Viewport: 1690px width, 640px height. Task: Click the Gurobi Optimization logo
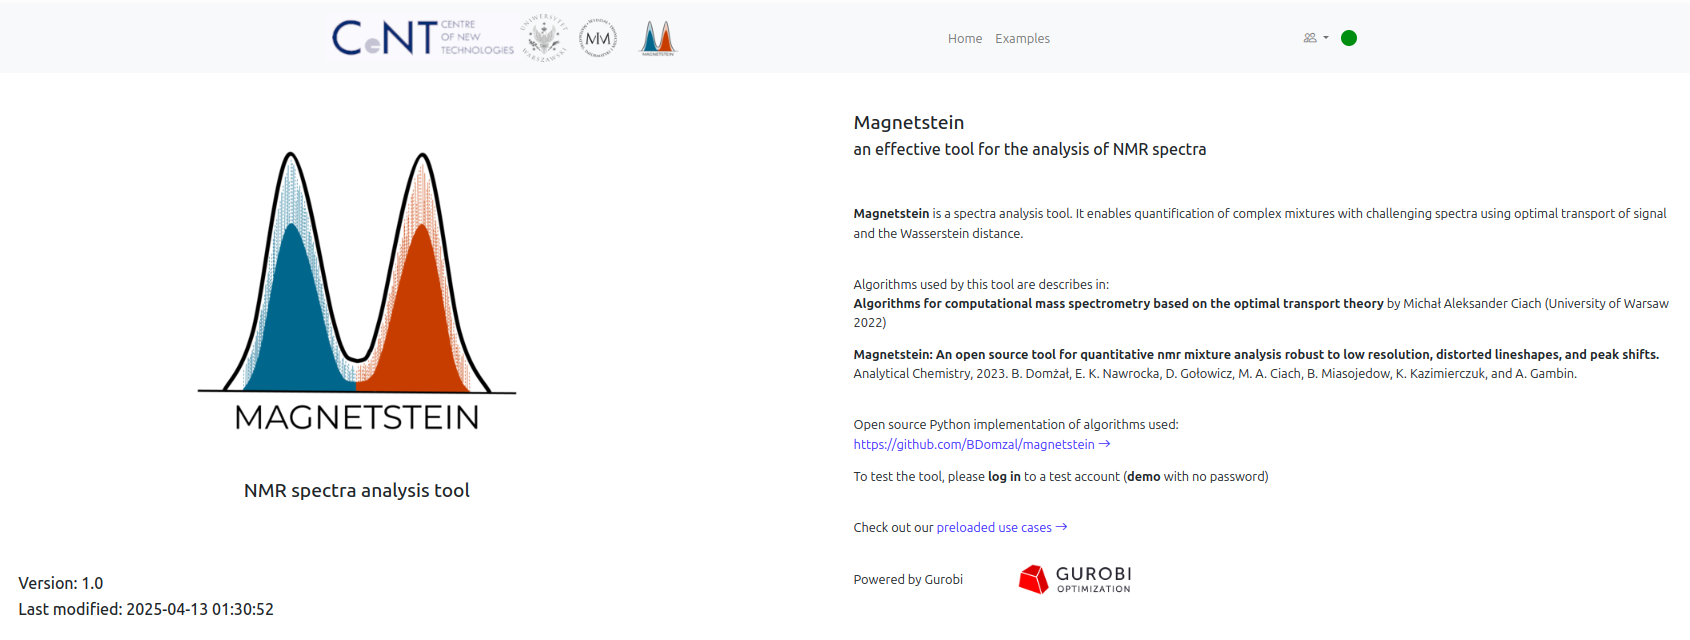1075,579
